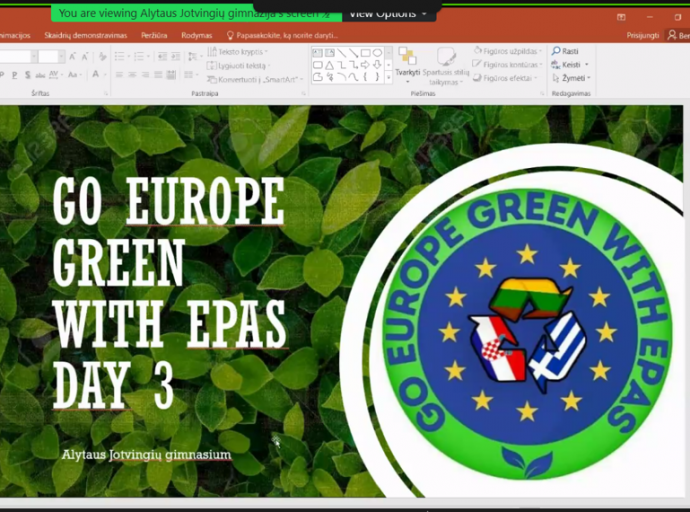Apply bullet list formatting
Viewport: 690px width, 512px height.
pos(119,56)
